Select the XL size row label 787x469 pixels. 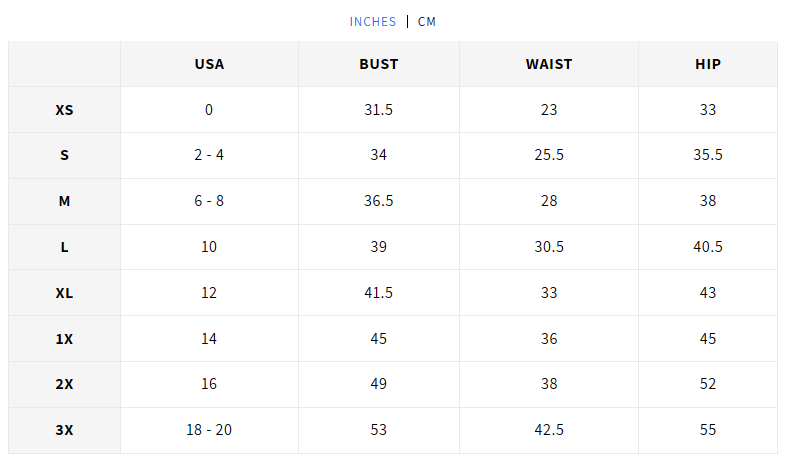[x=64, y=293]
